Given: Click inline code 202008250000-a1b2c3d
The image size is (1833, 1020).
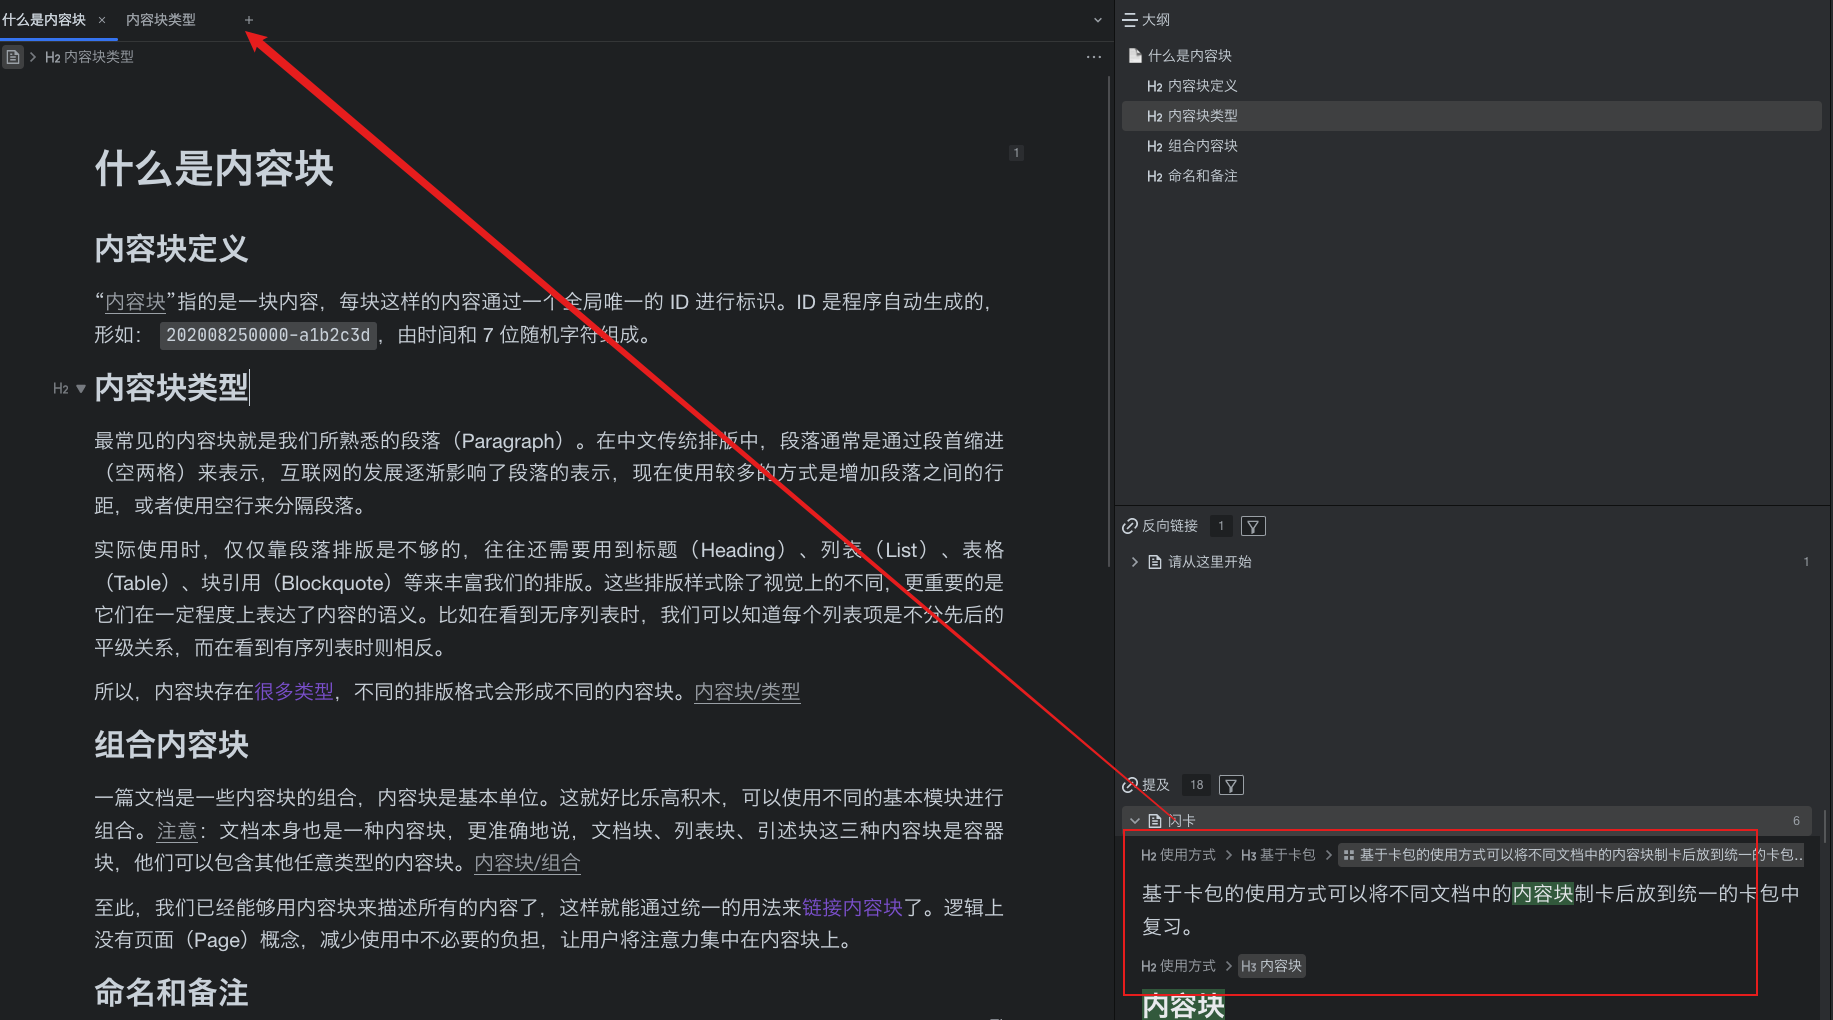Looking at the screenshot, I should point(268,335).
